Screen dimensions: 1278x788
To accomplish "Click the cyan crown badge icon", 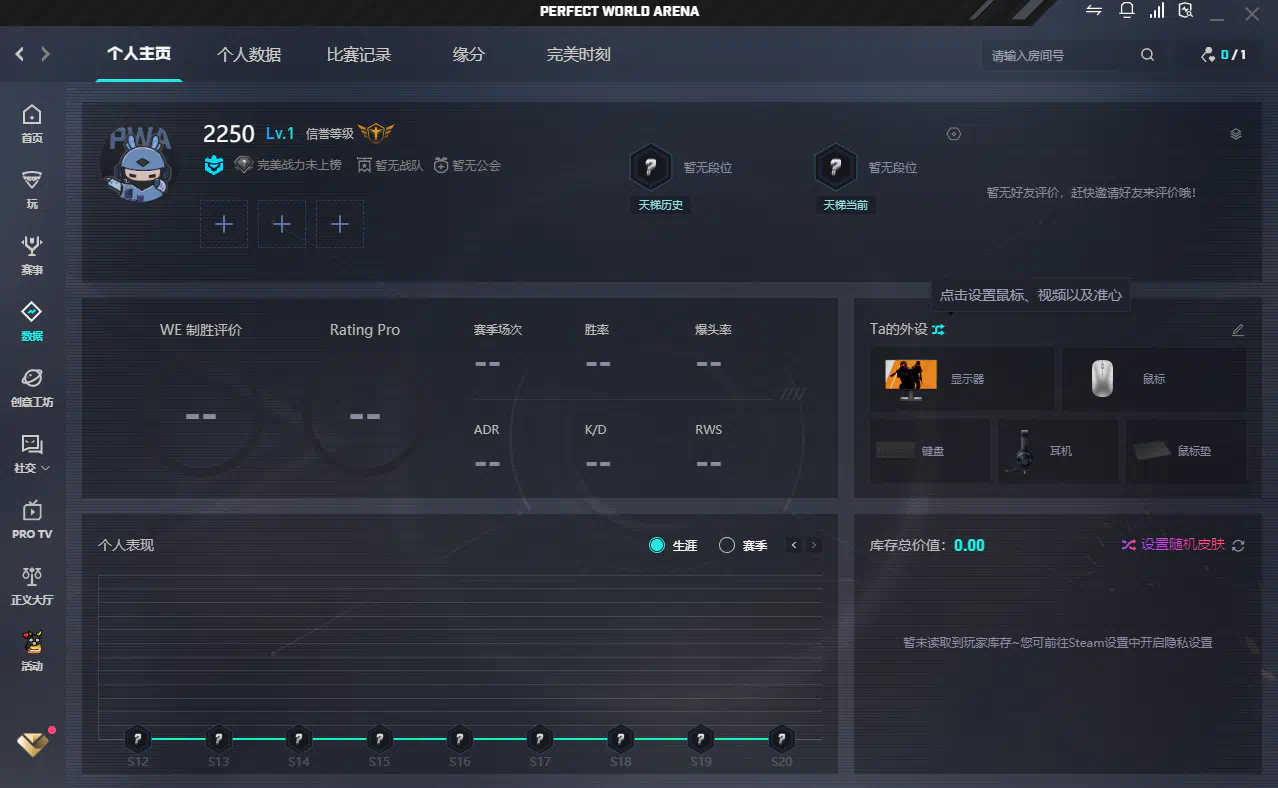I will tap(214, 165).
